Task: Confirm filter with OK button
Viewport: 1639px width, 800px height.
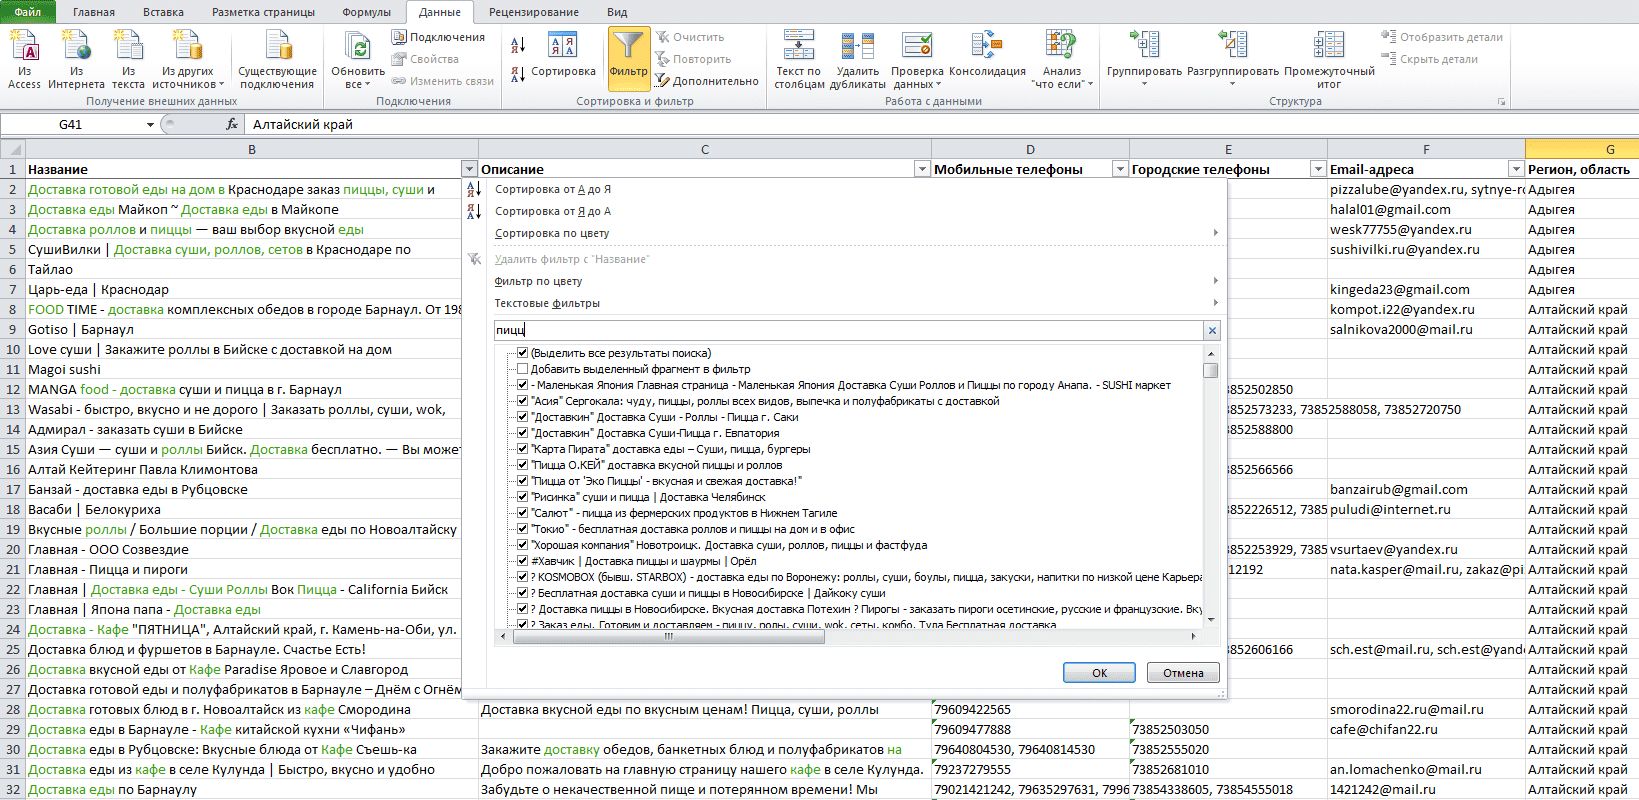Action: tap(1099, 673)
